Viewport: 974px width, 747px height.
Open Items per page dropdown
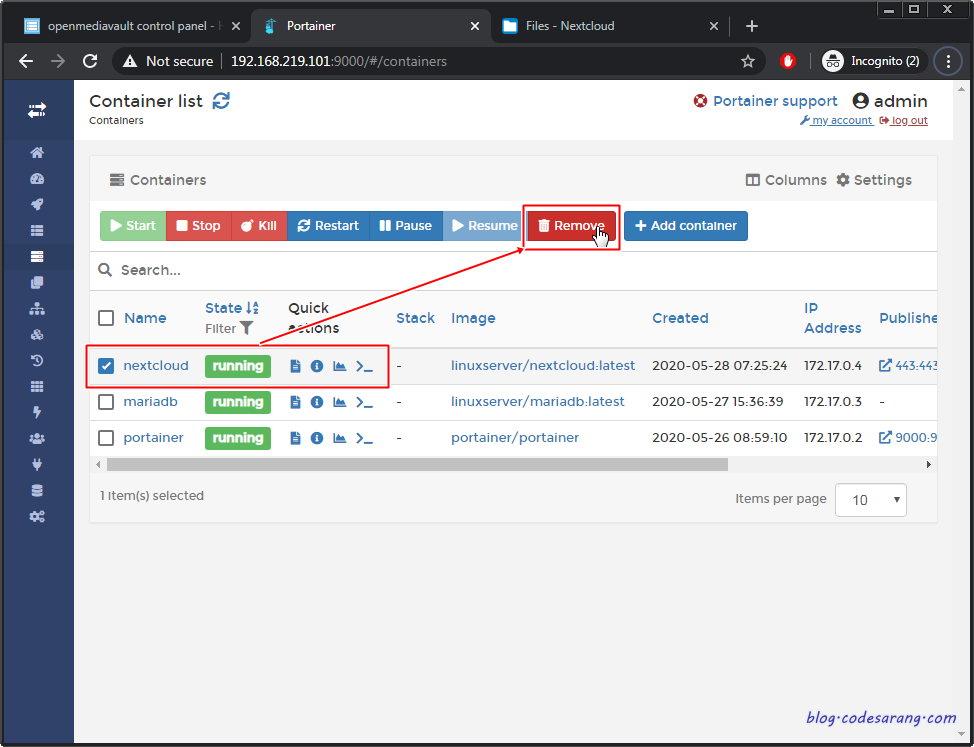(x=871, y=500)
